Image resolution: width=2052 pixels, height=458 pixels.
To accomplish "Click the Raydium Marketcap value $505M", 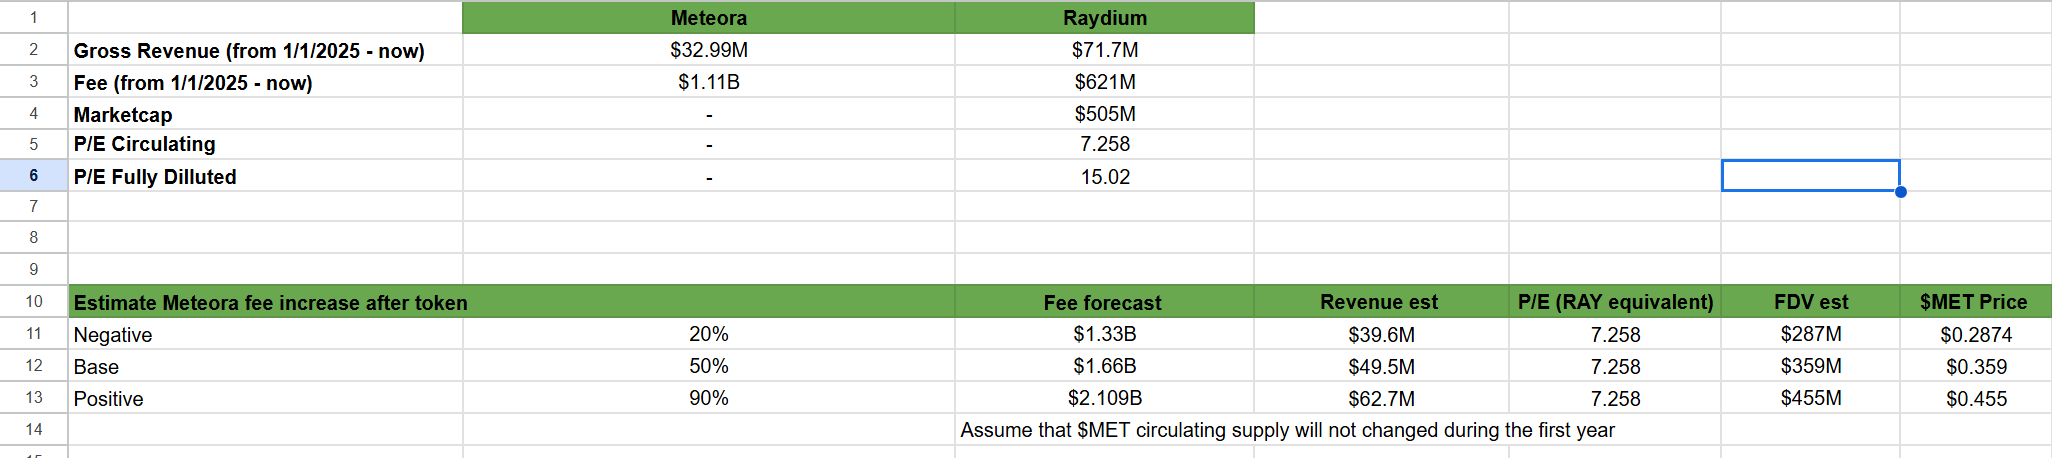I will [1104, 114].
